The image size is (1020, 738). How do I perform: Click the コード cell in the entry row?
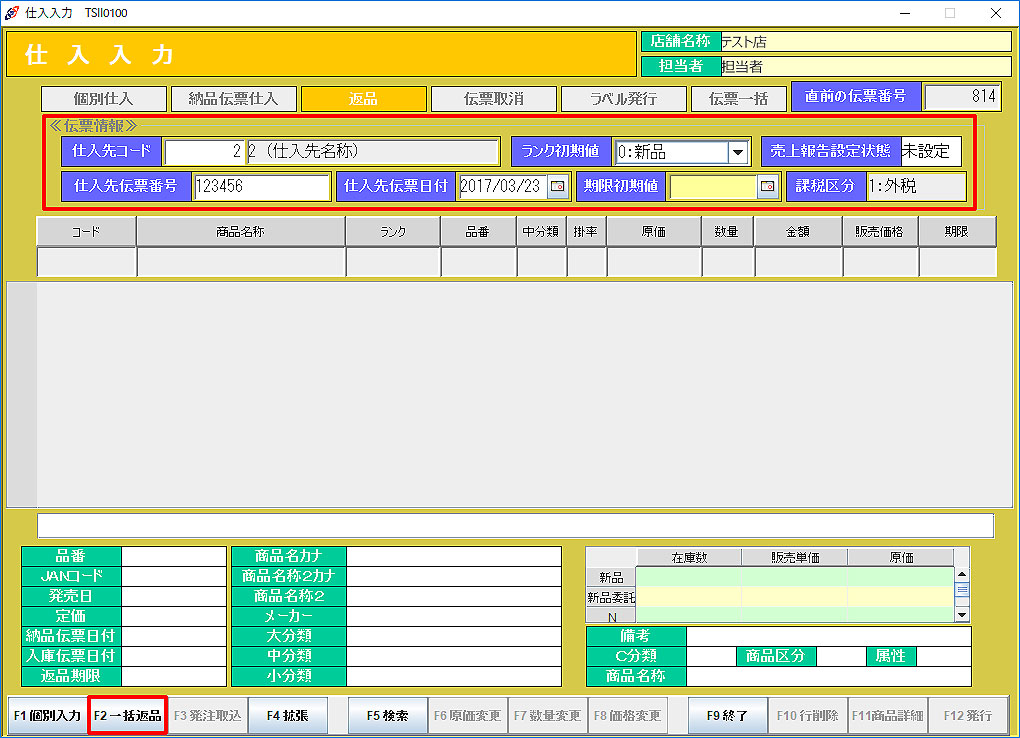click(86, 262)
